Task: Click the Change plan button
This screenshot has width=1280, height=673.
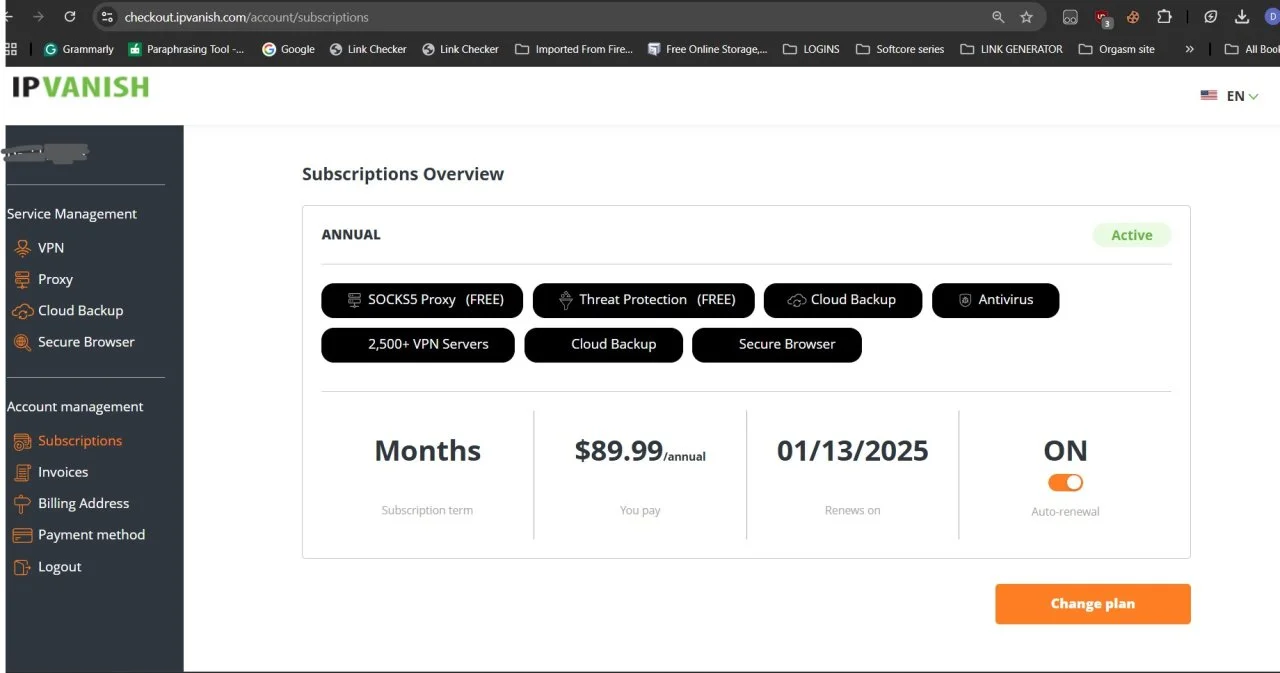Action: [x=1093, y=604]
